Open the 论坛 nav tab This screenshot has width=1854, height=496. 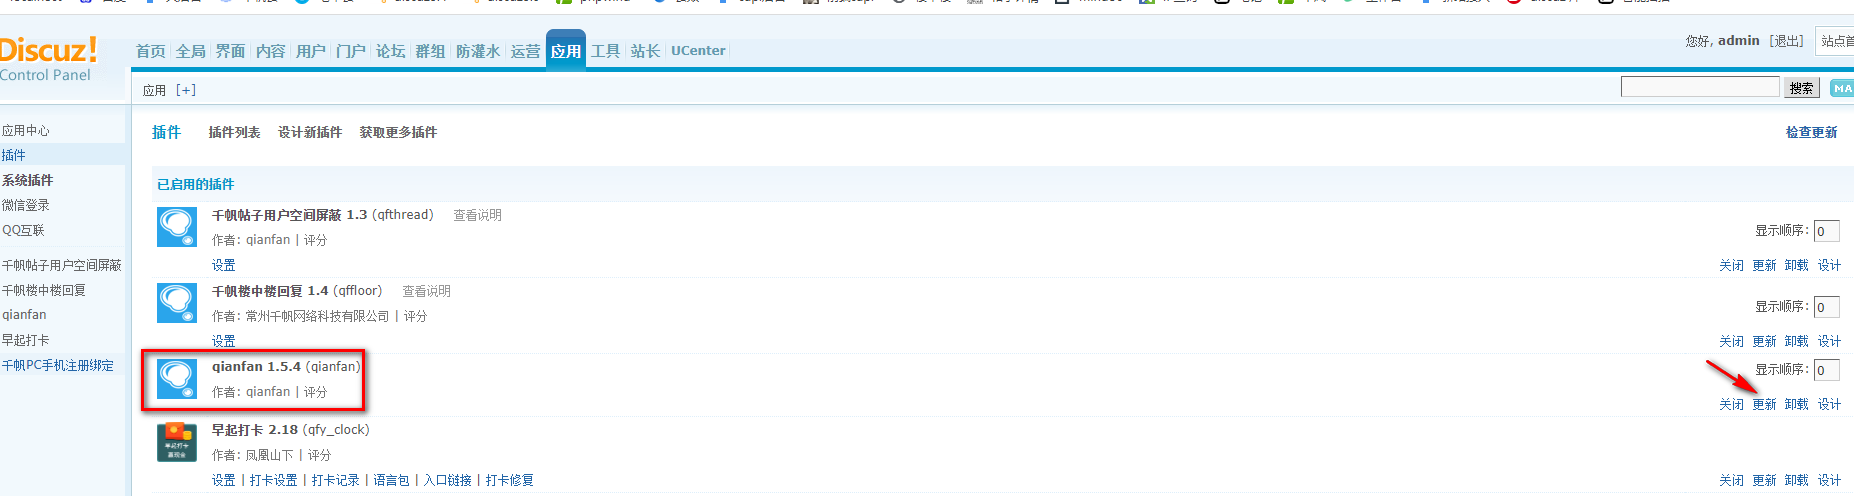click(x=391, y=51)
